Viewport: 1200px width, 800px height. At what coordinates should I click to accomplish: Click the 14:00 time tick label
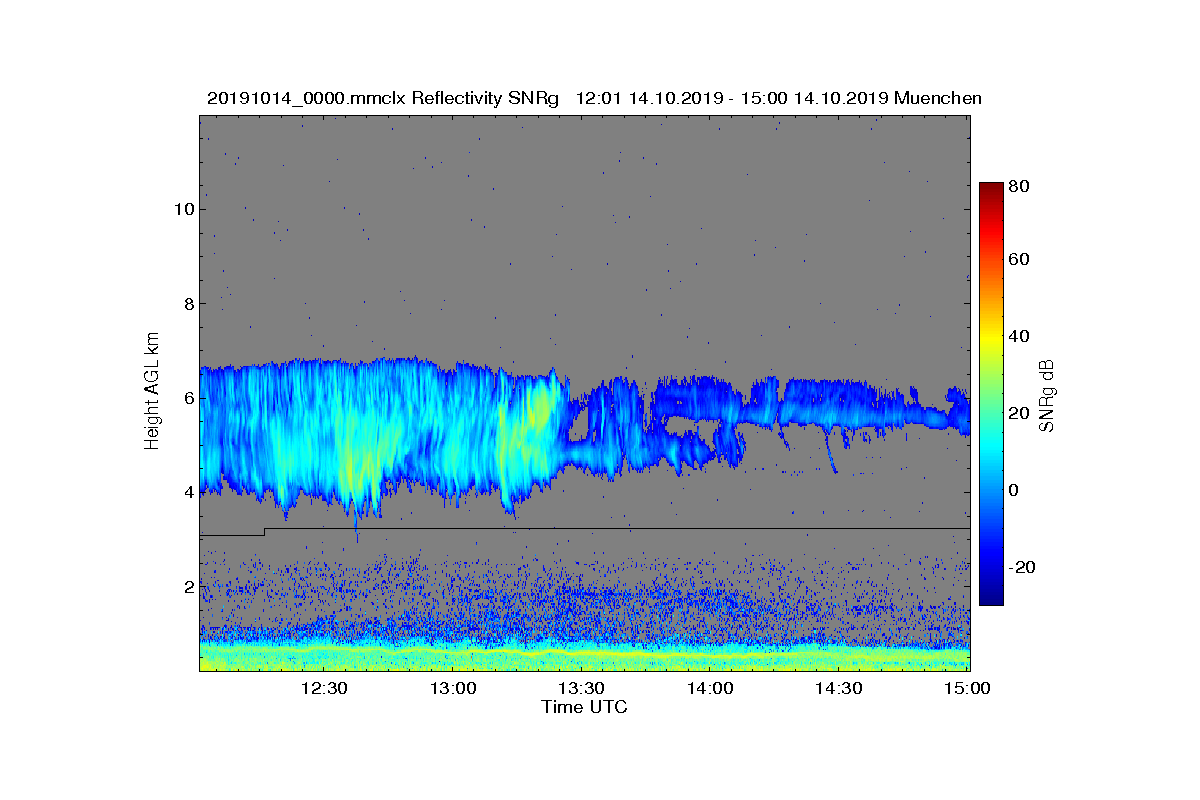[x=710, y=689]
